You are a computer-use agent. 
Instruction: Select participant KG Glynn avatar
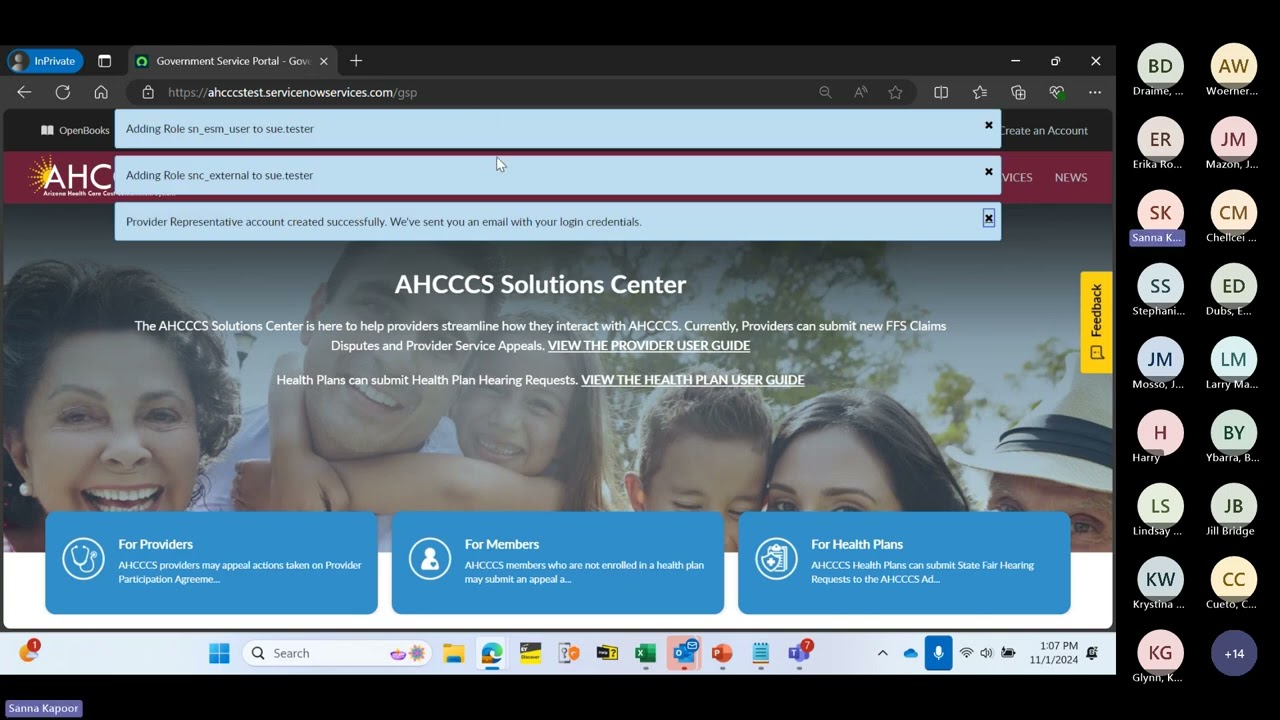pos(1160,653)
